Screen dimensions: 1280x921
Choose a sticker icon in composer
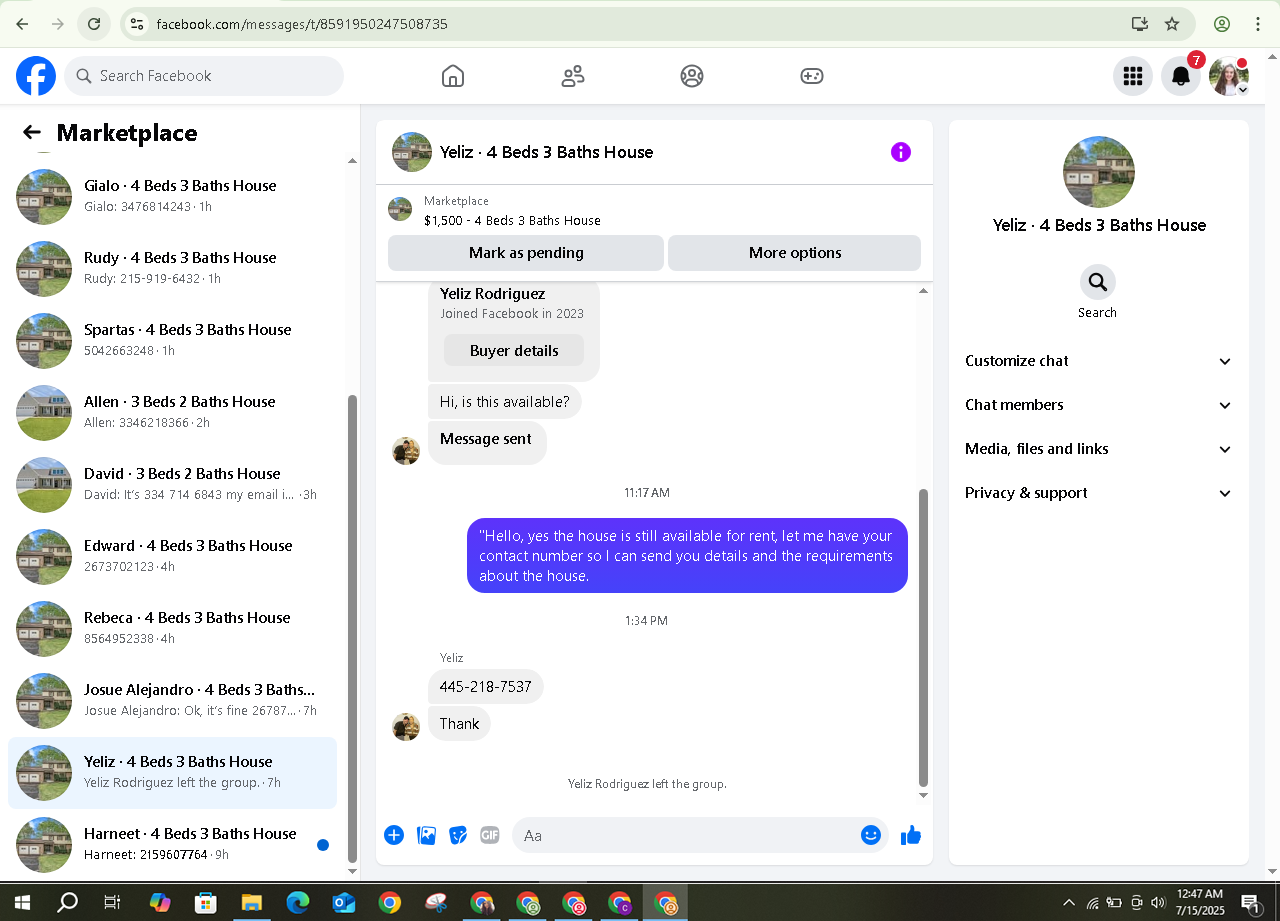pos(458,835)
